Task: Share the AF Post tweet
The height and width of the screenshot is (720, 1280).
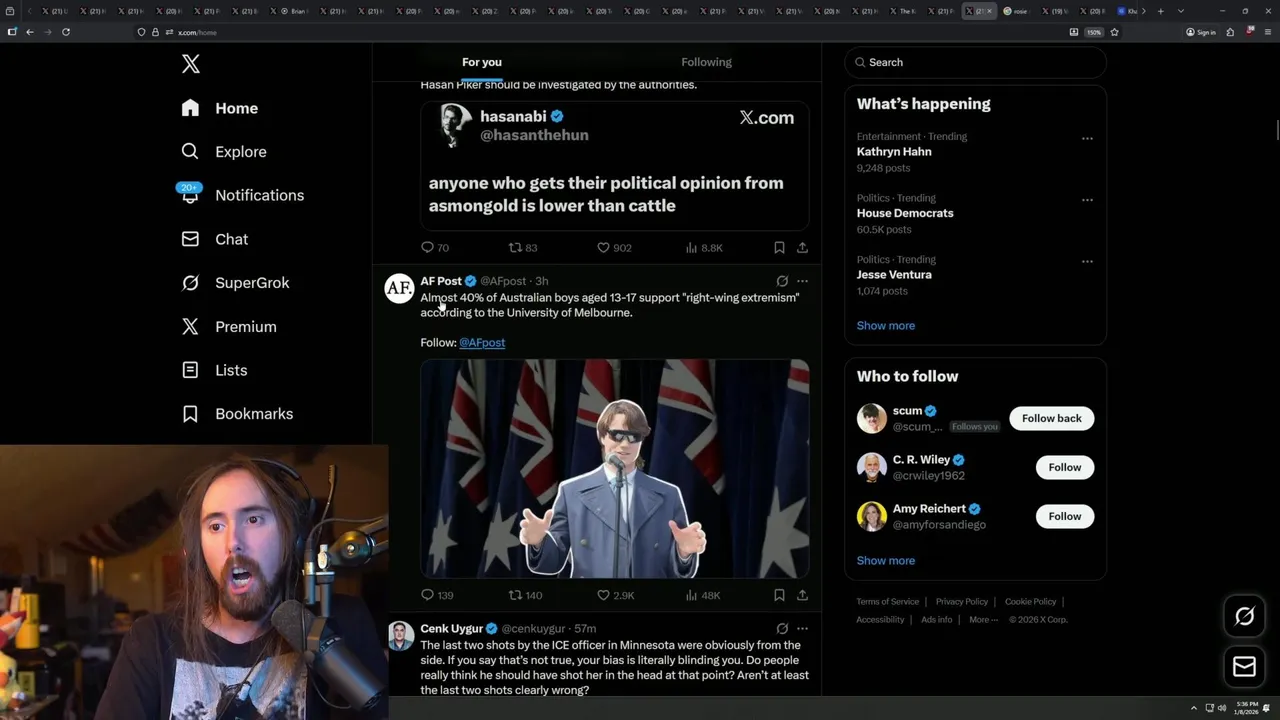Action: (x=802, y=595)
